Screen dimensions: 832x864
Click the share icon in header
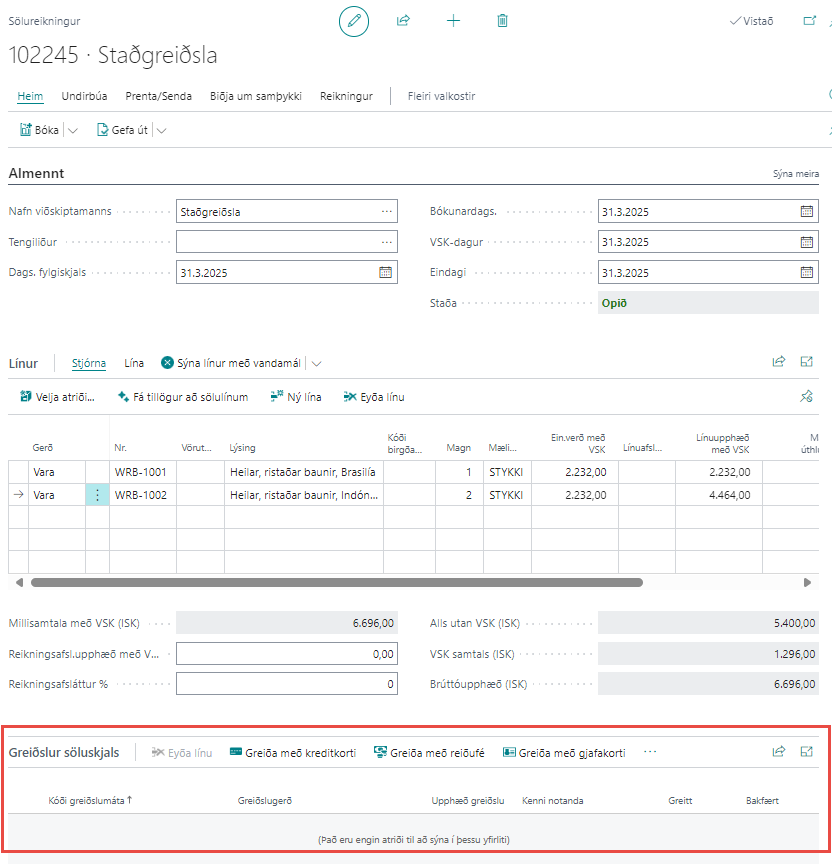(x=403, y=21)
